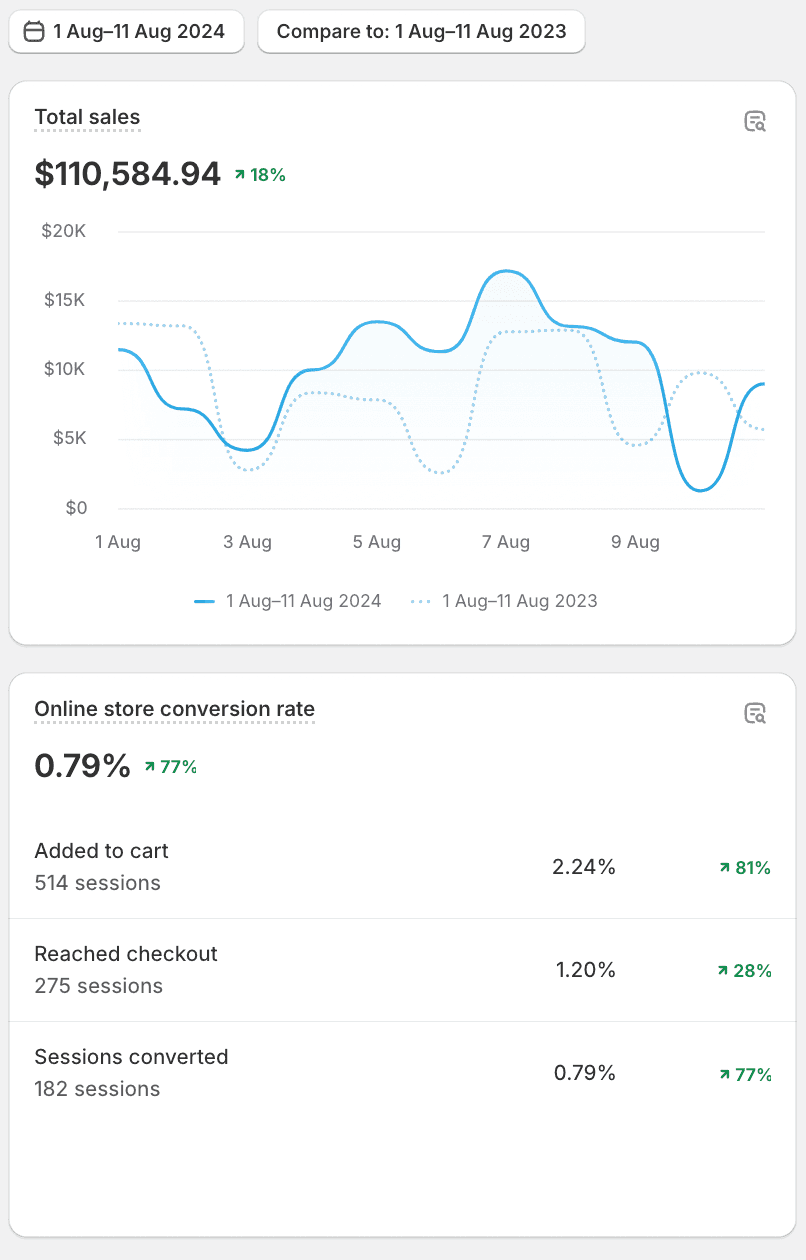Open the report icon on the Total sales card
Screen dimensions: 806x1260
755,122
